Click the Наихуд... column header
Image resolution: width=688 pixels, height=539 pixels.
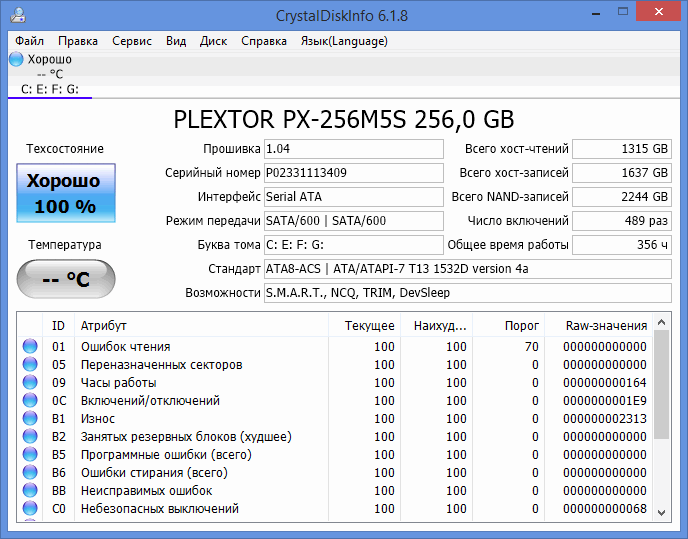437,325
